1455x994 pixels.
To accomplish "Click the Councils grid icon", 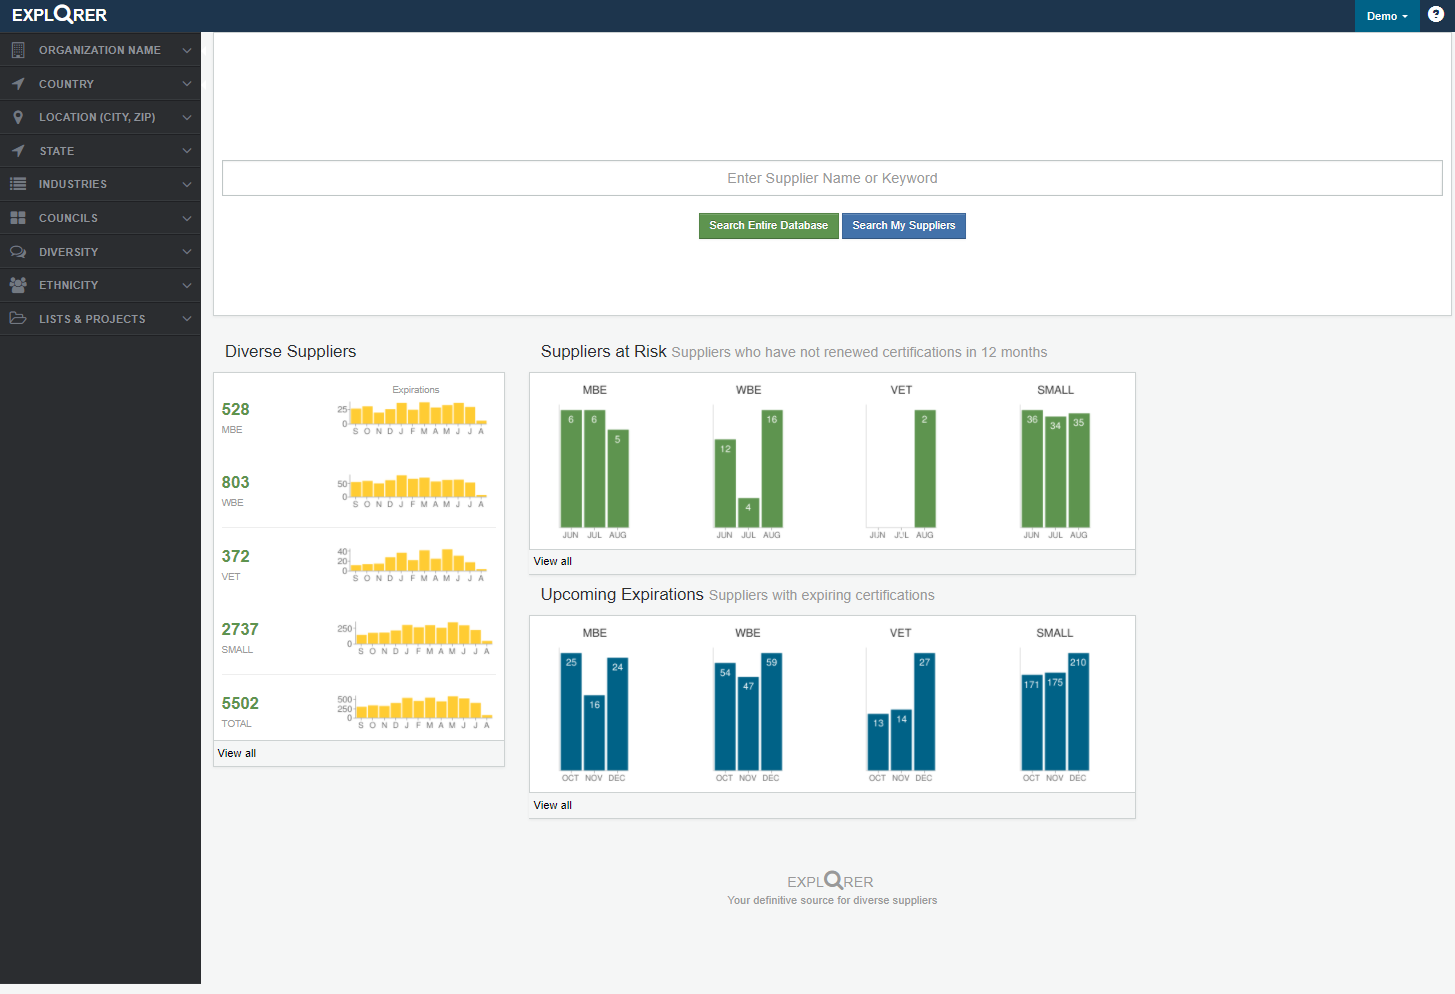I will 18,218.
